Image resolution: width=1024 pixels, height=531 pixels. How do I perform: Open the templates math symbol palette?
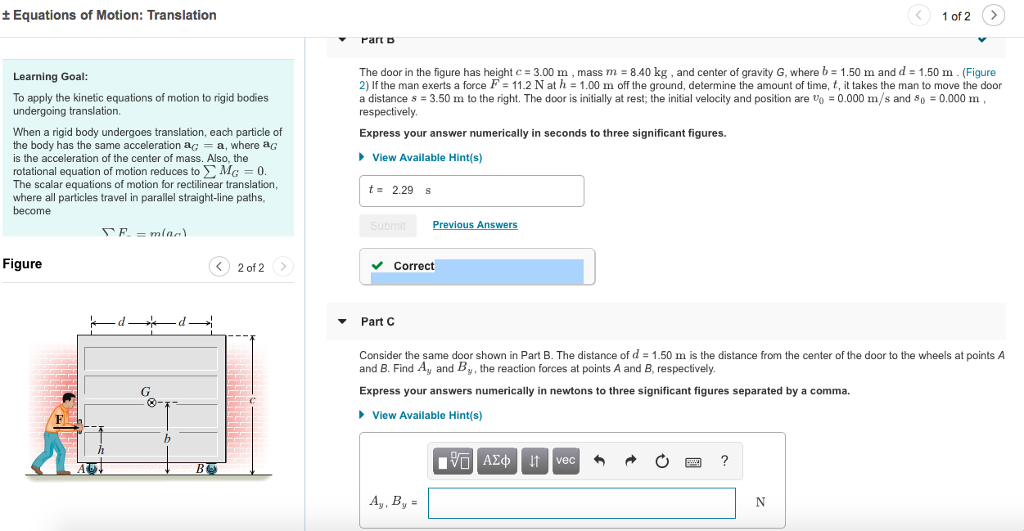pos(453,461)
